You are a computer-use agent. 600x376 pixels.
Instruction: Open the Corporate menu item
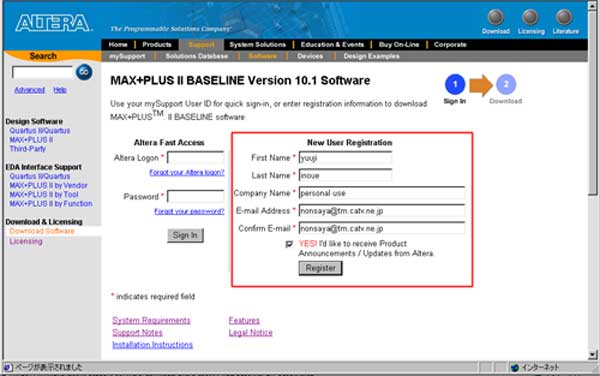[450, 45]
